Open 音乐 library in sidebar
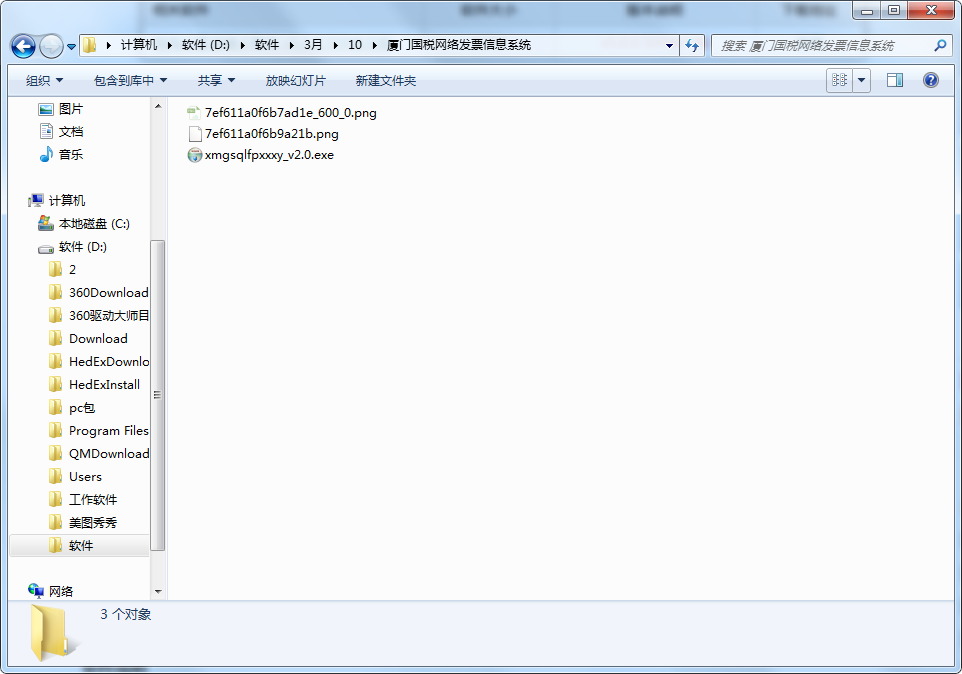 pos(71,155)
